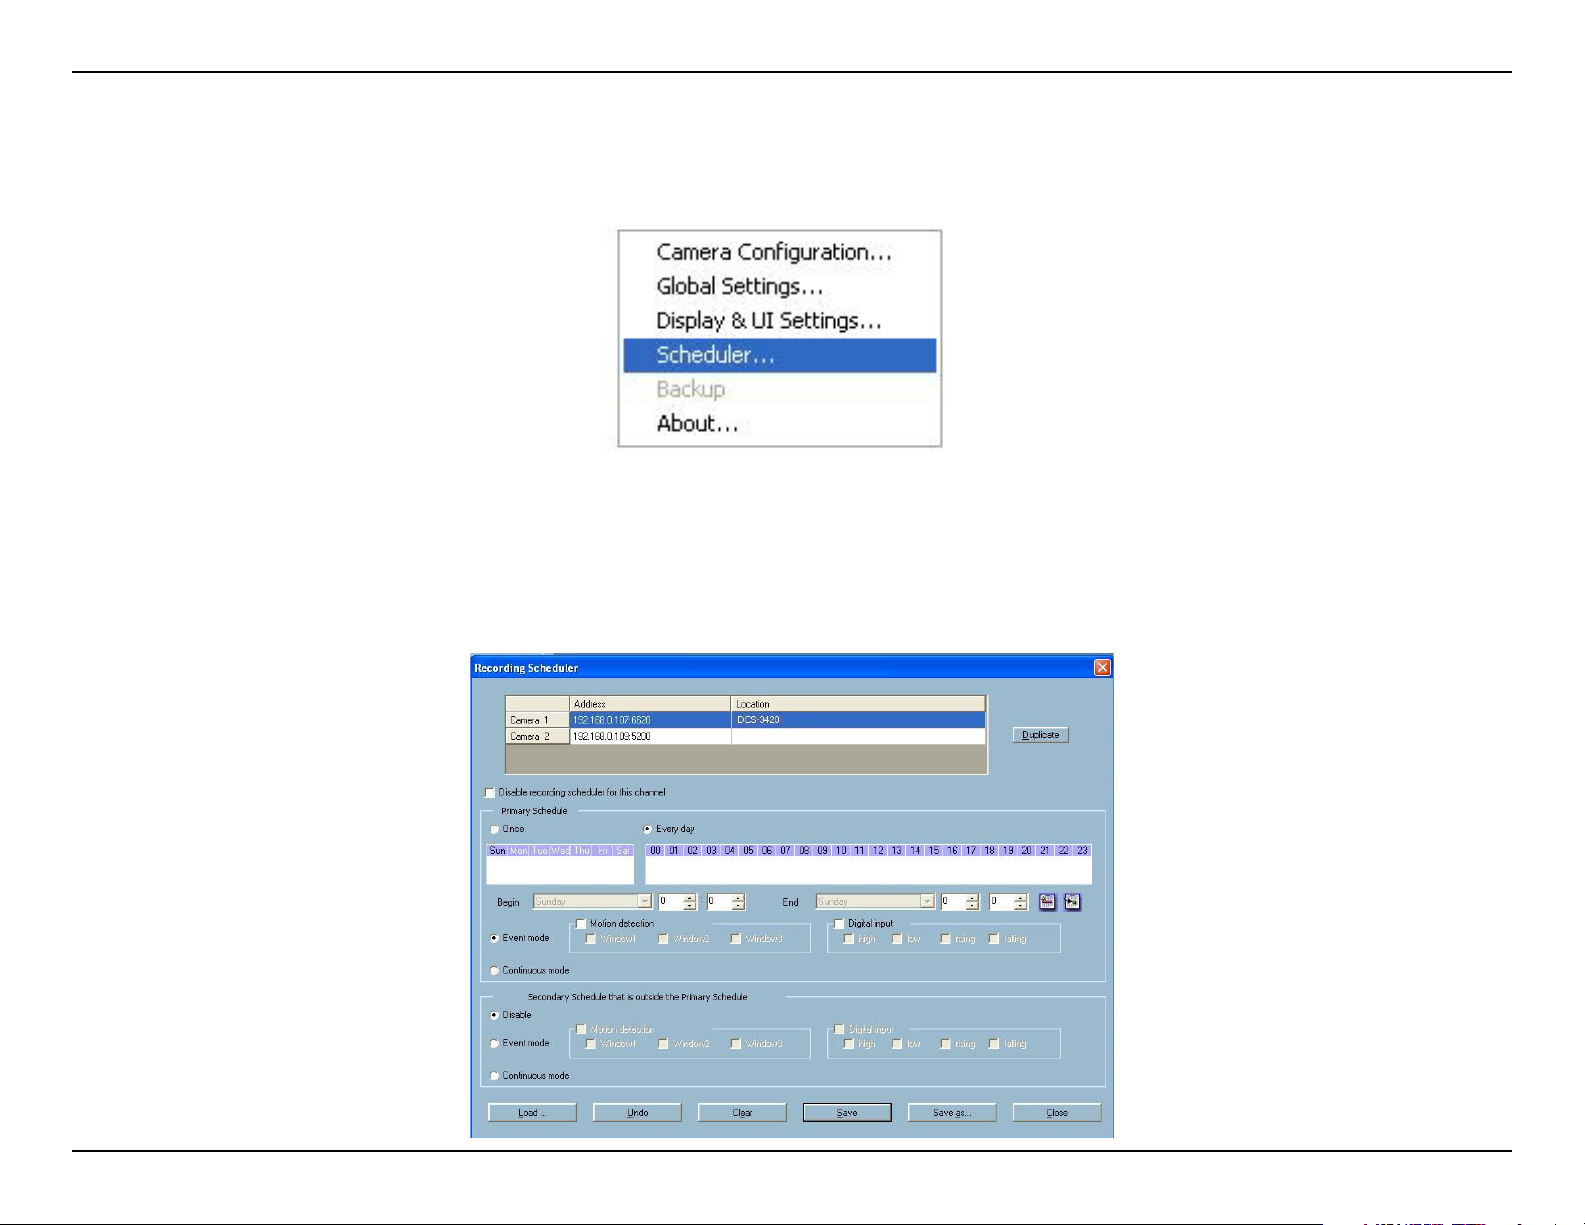This screenshot has width=1585, height=1225.
Task: Close the Recording Scheduler with the red X
Action: pos(1102,668)
